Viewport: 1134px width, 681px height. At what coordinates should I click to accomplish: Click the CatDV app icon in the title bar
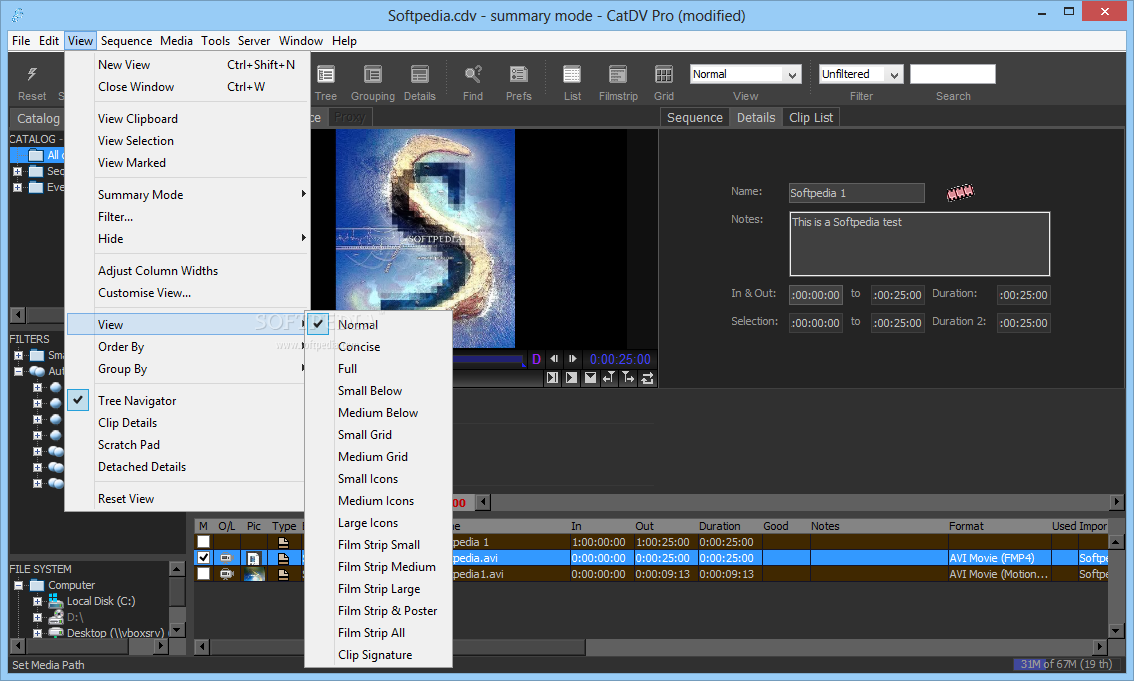17,15
